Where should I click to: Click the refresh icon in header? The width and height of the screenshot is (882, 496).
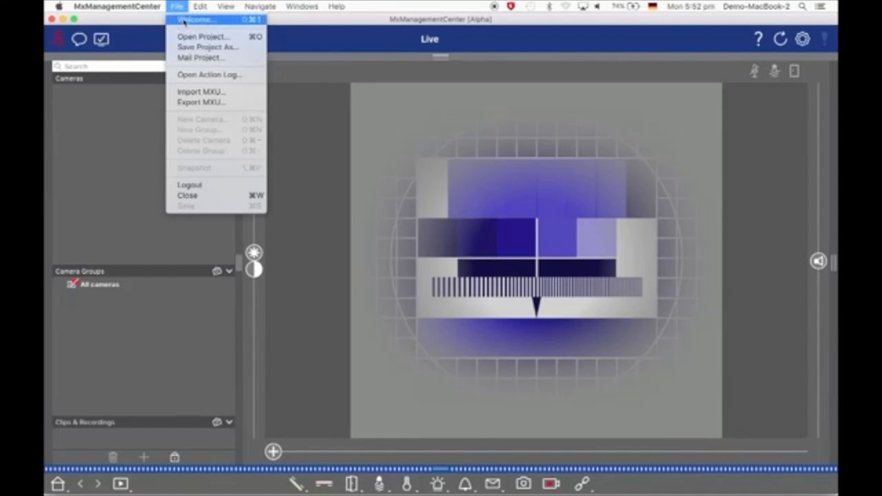click(x=780, y=39)
